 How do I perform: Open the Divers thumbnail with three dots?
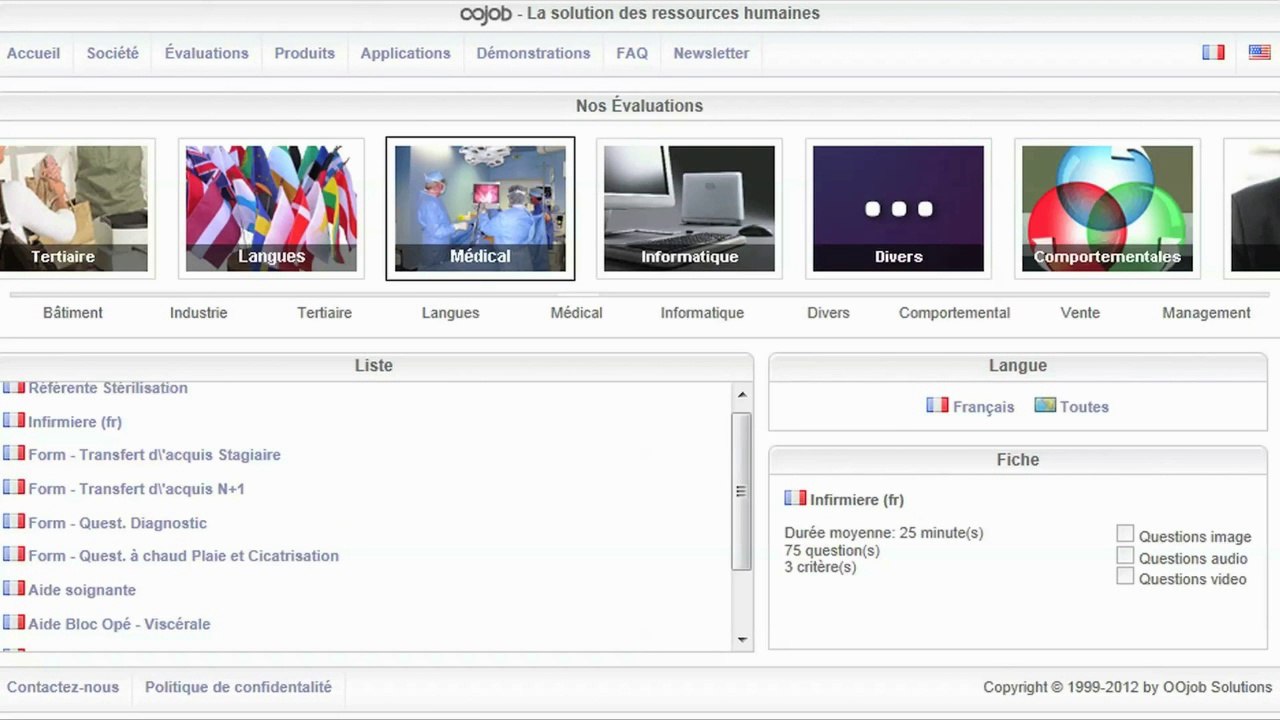tap(898, 209)
